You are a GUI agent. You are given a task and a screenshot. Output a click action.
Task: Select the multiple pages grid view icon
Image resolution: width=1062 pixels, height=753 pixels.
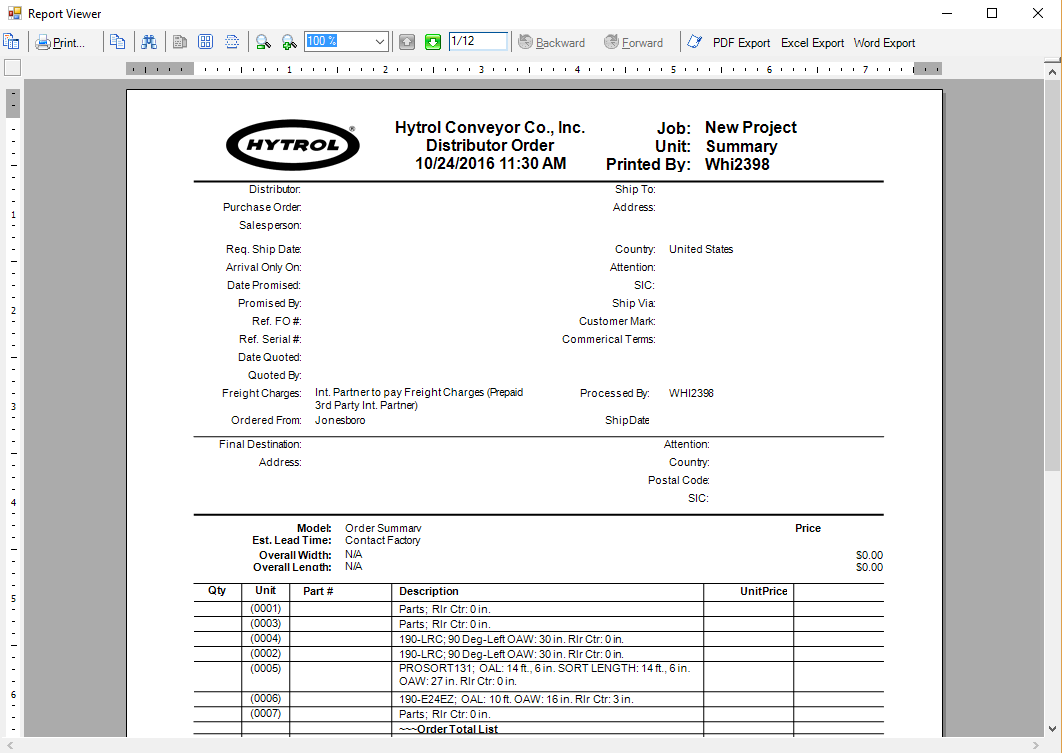(205, 42)
